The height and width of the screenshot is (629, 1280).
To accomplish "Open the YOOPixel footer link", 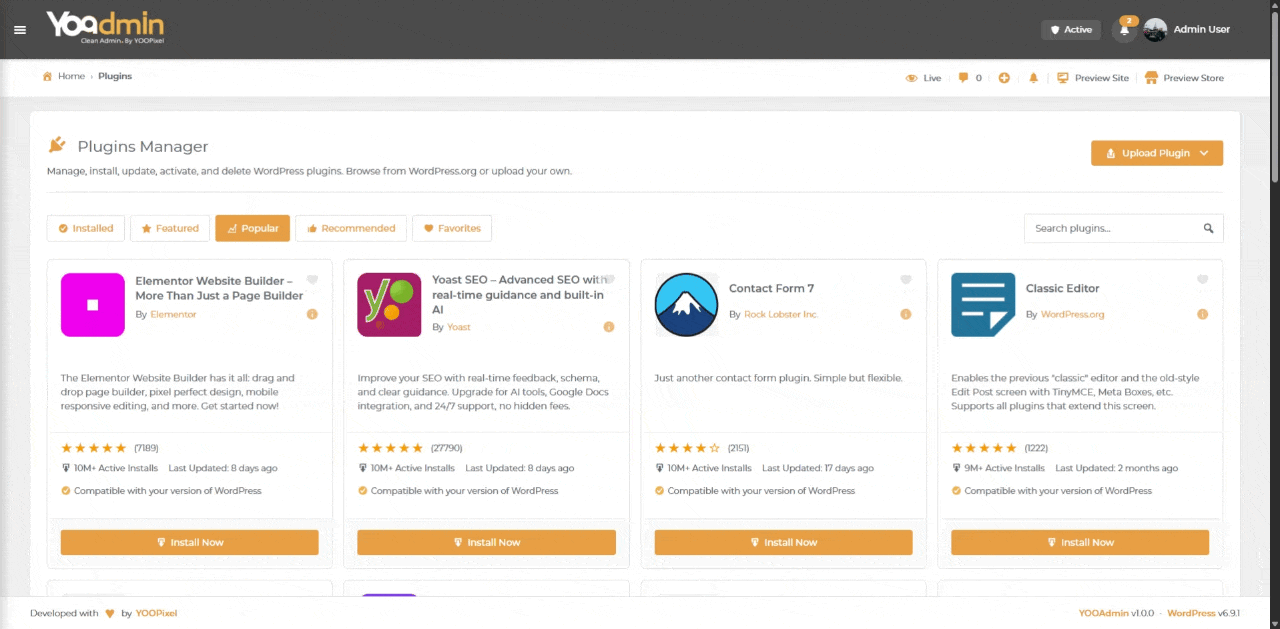I will click(x=156, y=613).
